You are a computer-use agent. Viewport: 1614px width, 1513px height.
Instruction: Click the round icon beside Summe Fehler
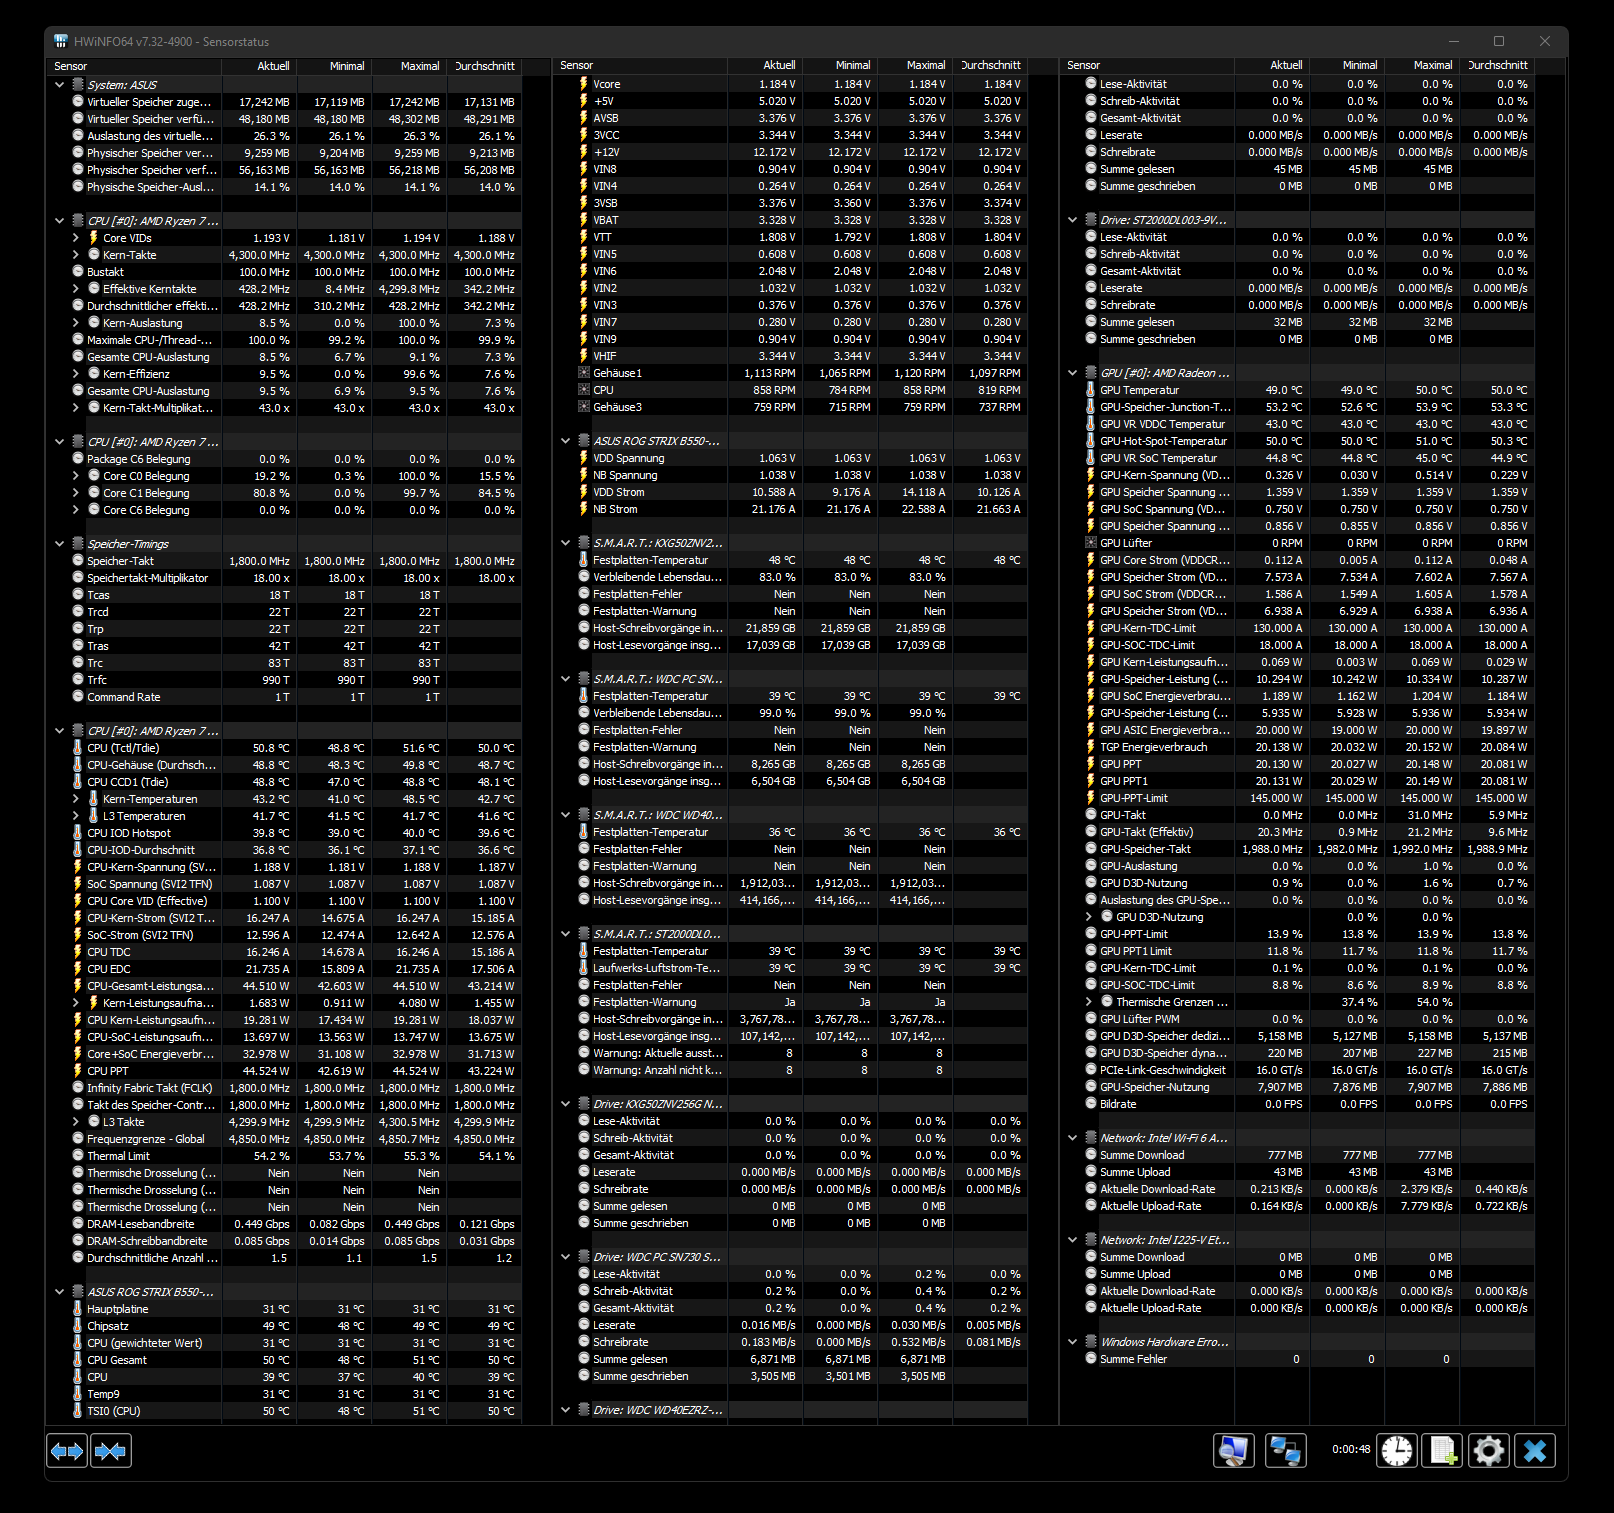point(1091,1359)
